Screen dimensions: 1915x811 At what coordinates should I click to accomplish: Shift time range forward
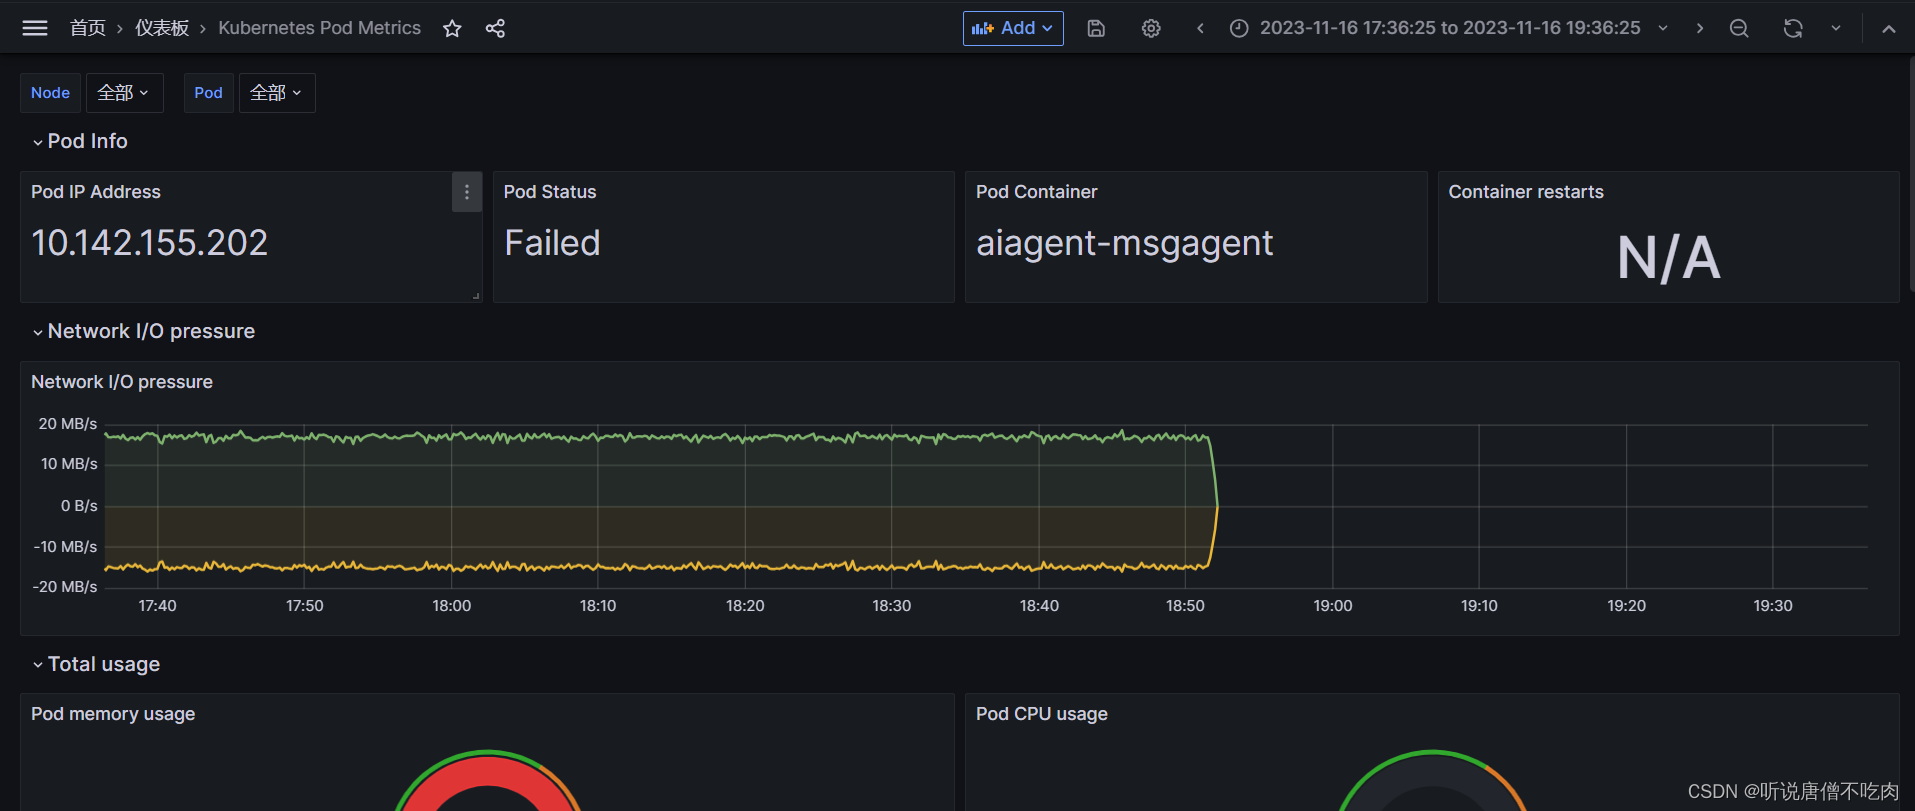coord(1699,28)
